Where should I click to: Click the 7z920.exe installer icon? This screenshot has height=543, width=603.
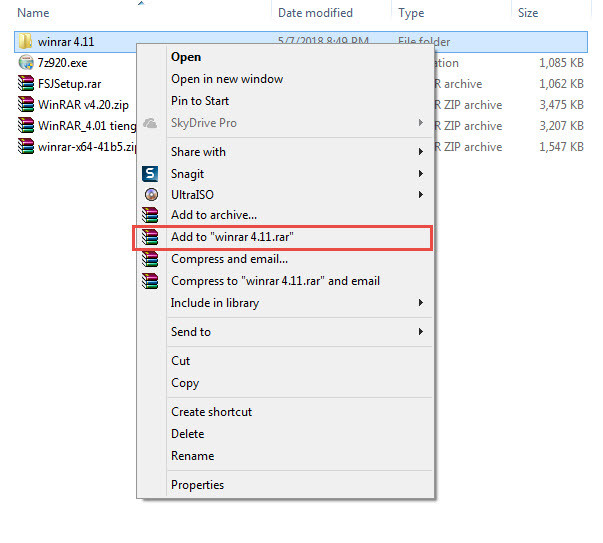point(26,63)
